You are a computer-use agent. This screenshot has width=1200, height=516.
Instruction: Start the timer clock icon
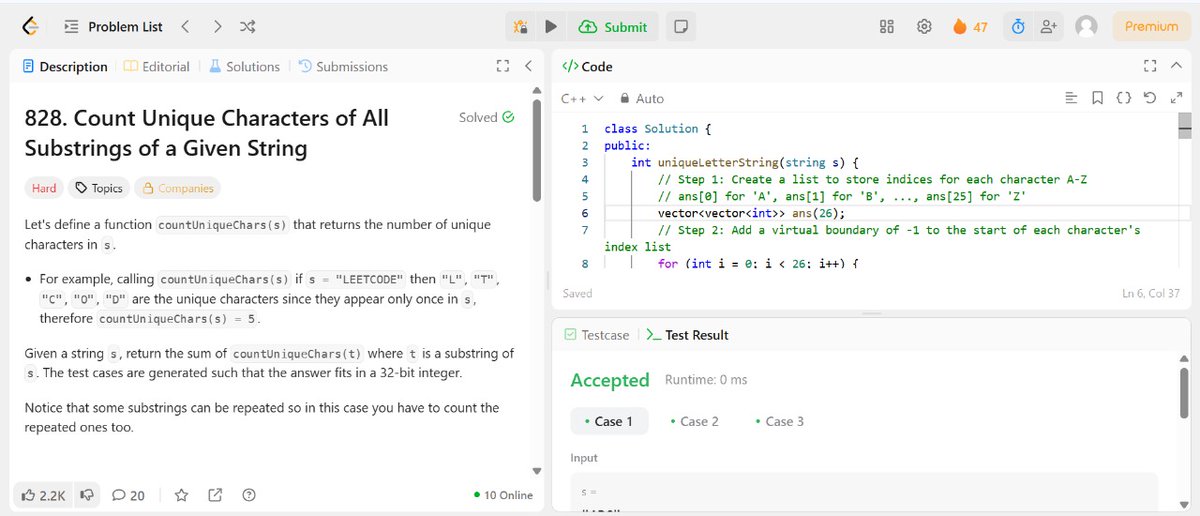click(x=1018, y=27)
